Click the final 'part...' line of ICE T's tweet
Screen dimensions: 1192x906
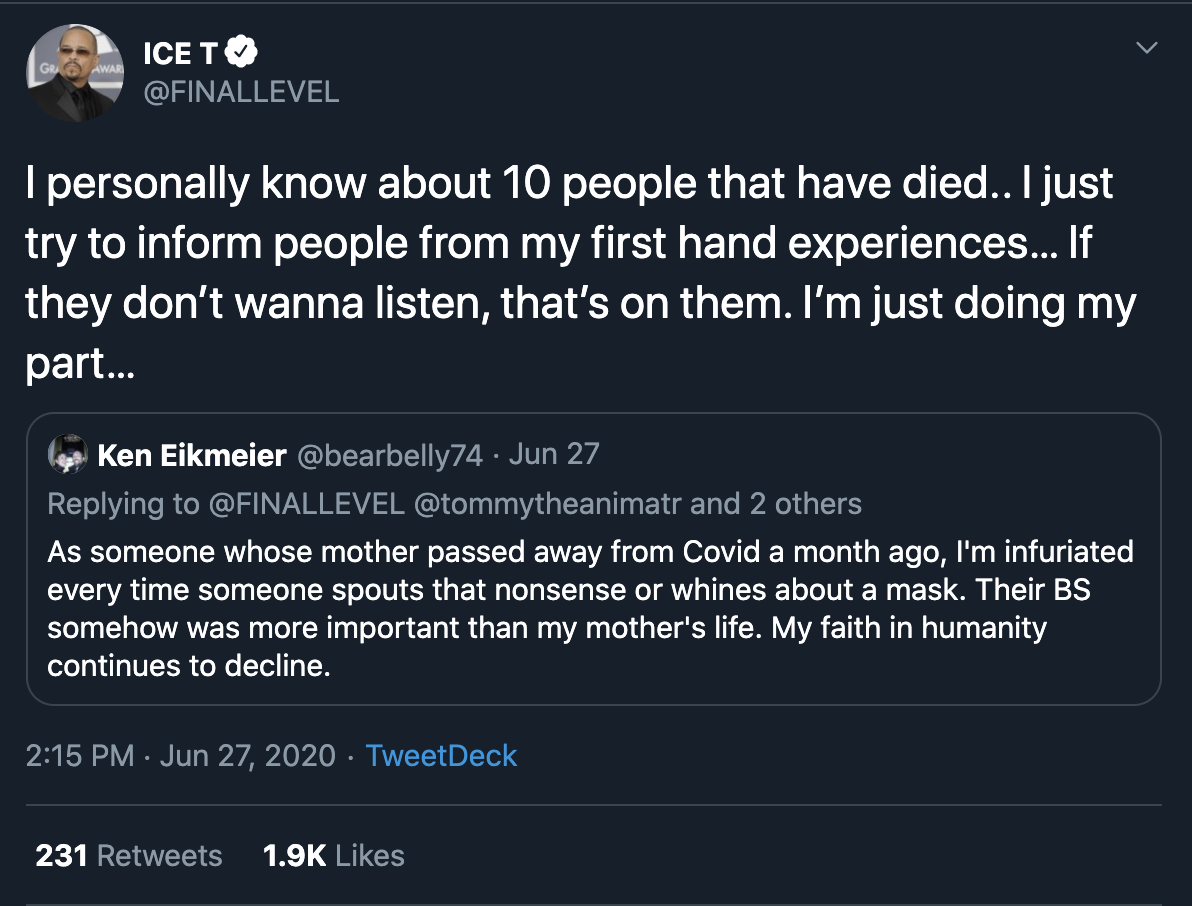(x=79, y=362)
